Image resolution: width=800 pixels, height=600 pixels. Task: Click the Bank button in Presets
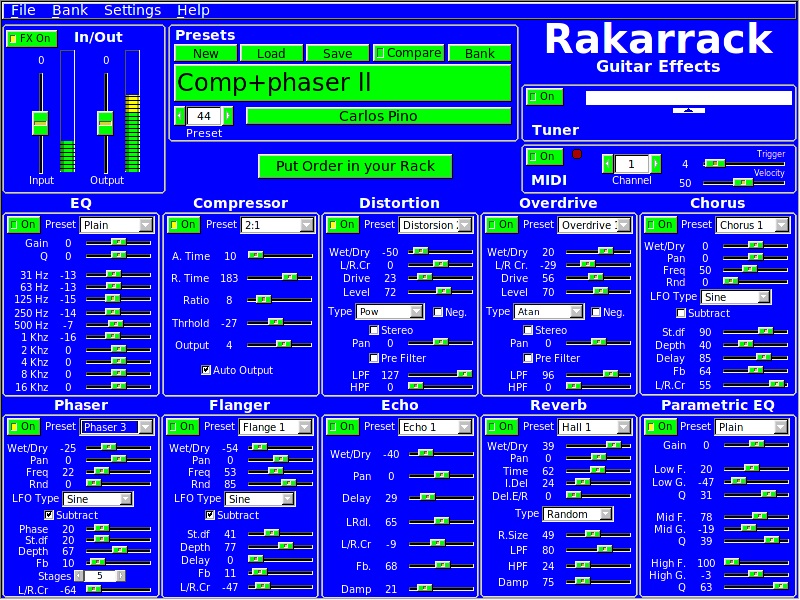pyautogui.click(x=480, y=54)
